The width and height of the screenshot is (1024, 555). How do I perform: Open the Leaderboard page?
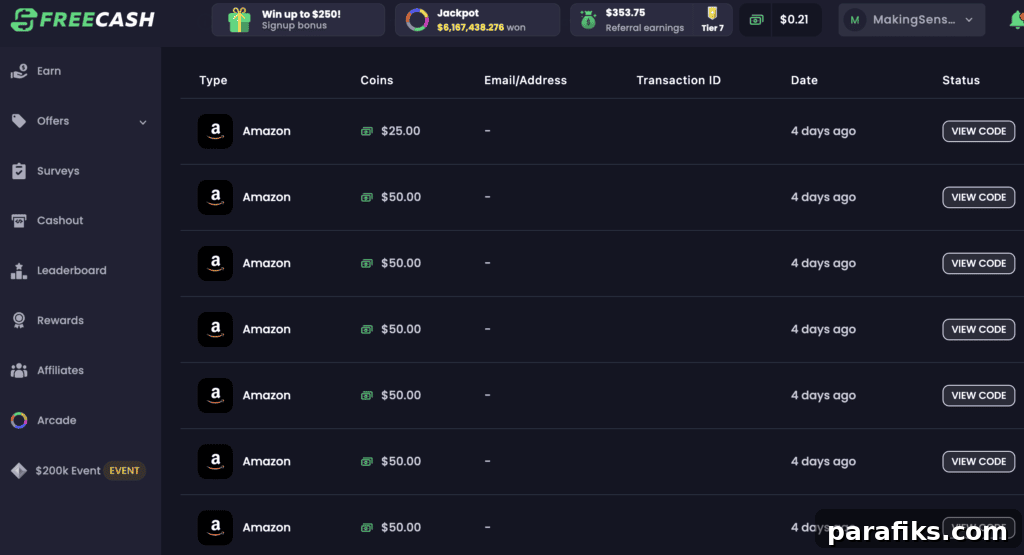72,270
